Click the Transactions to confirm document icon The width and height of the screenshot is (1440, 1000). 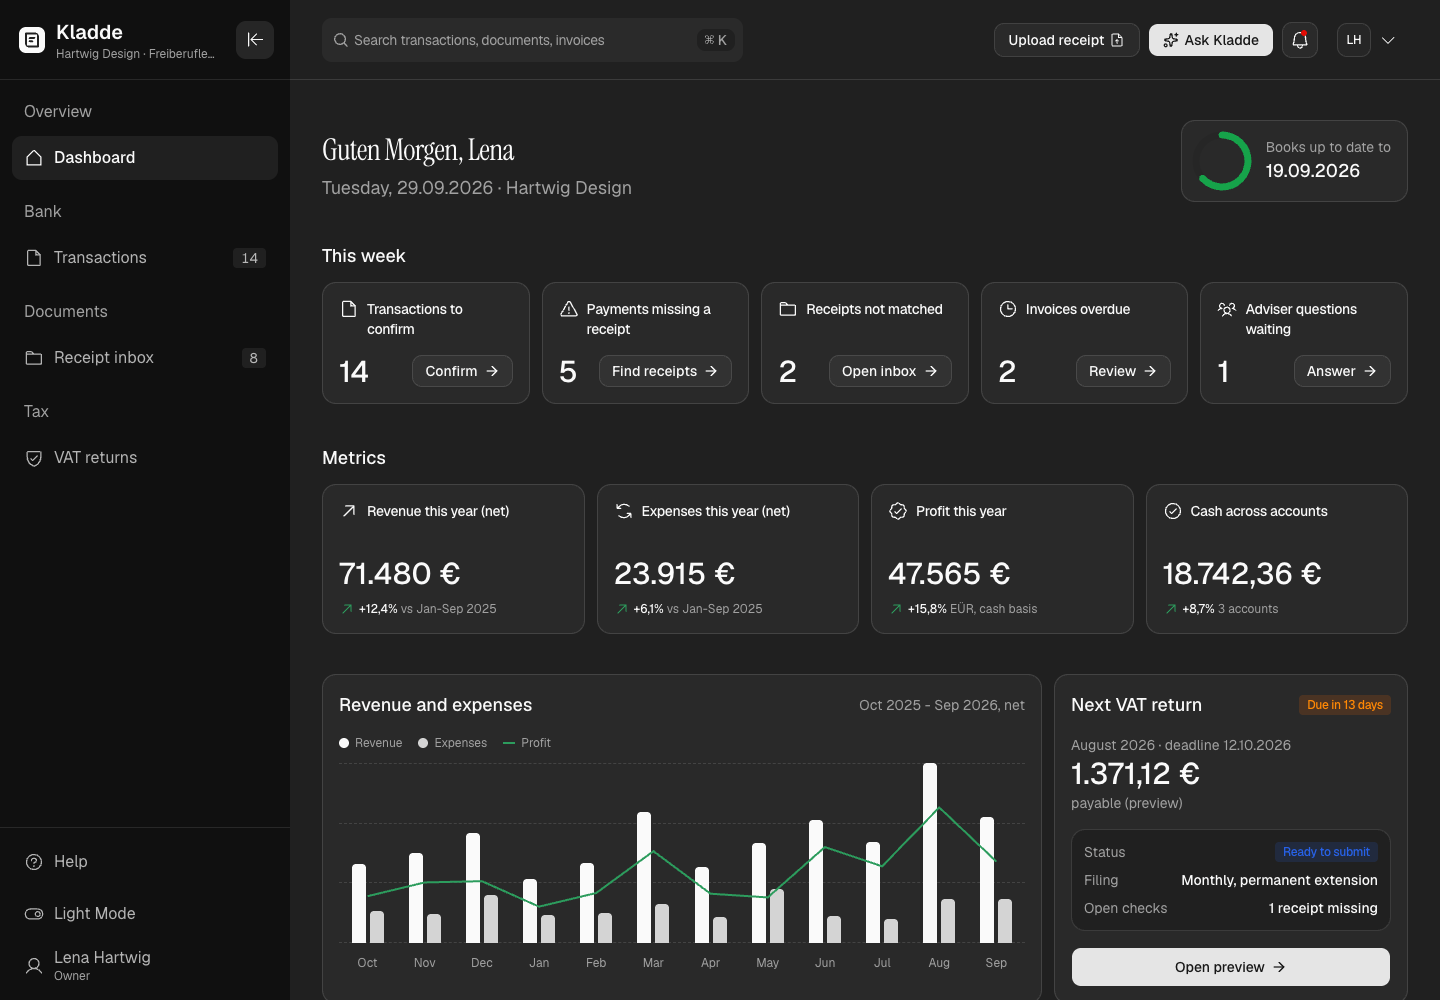349,309
